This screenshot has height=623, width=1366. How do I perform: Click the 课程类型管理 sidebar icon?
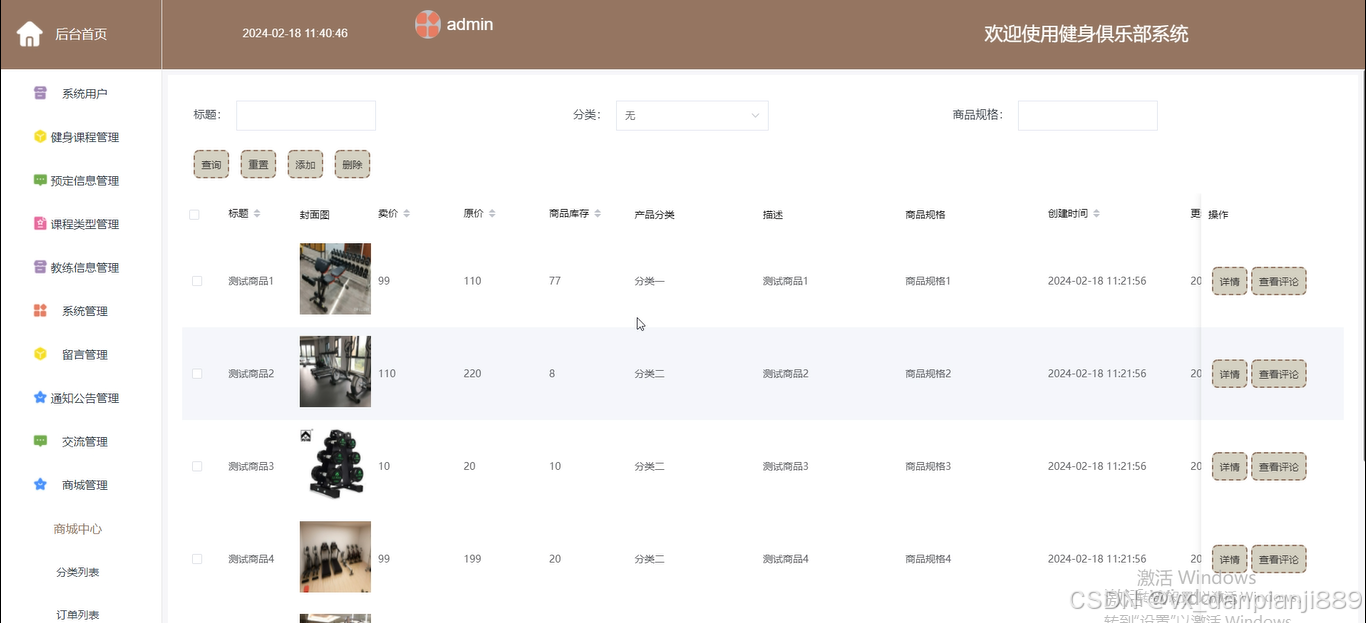tap(40, 224)
